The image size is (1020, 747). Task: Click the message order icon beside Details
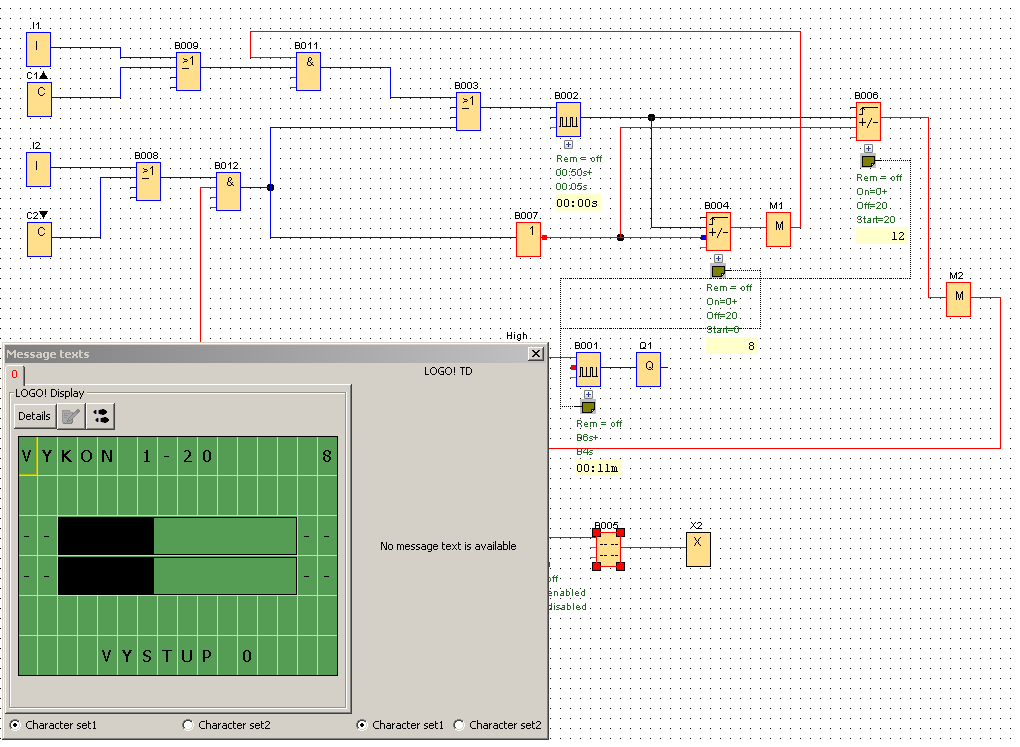(x=101, y=416)
